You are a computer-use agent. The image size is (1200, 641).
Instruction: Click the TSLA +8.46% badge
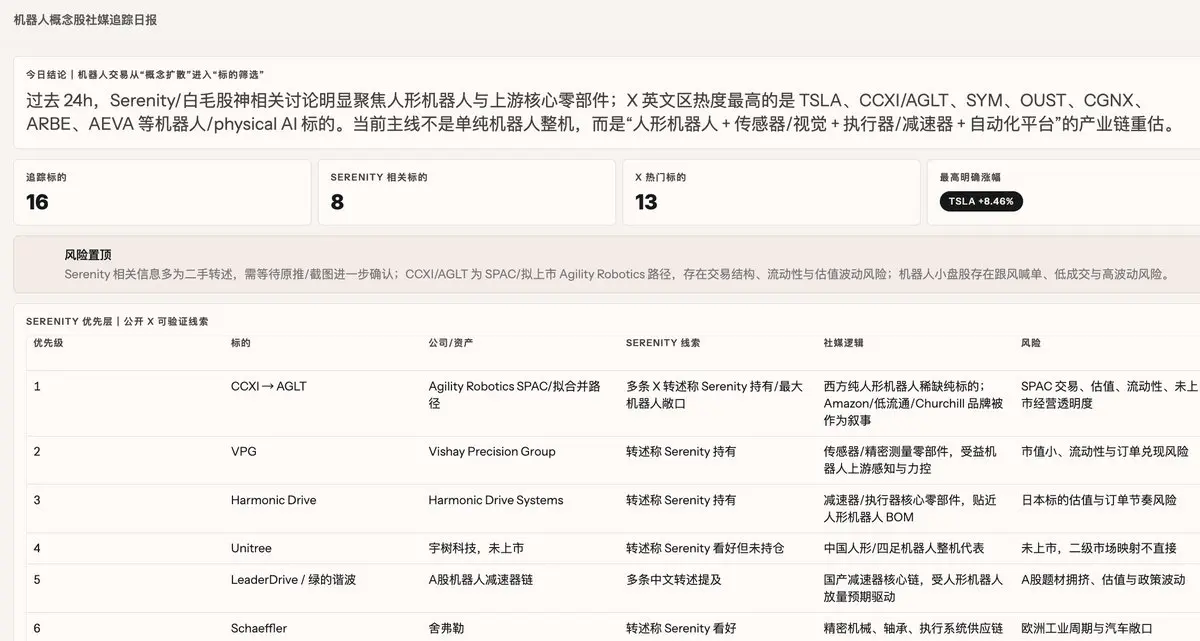click(981, 201)
